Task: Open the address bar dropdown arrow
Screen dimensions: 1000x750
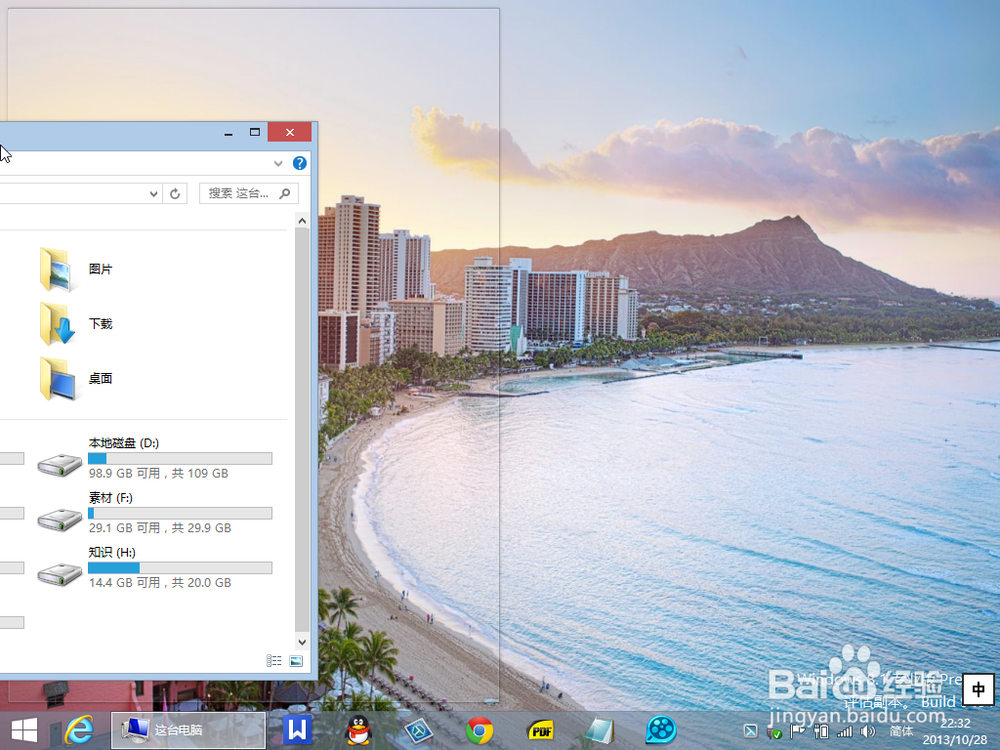Action: pos(153,193)
